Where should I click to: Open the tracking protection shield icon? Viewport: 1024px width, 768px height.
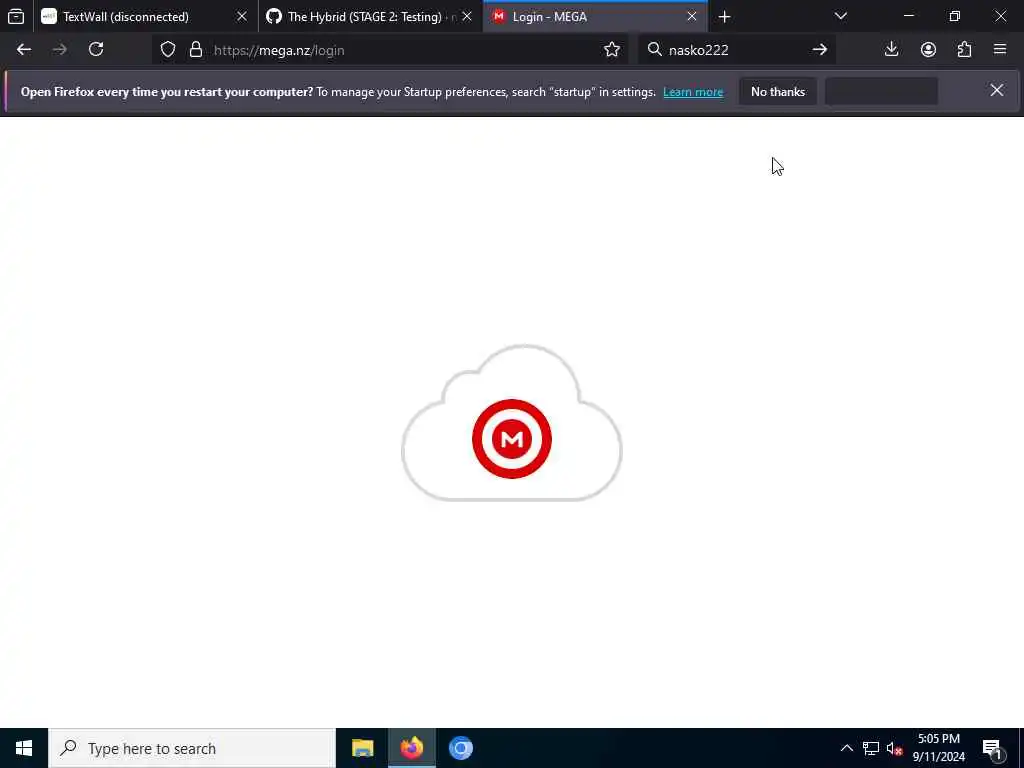click(168, 50)
